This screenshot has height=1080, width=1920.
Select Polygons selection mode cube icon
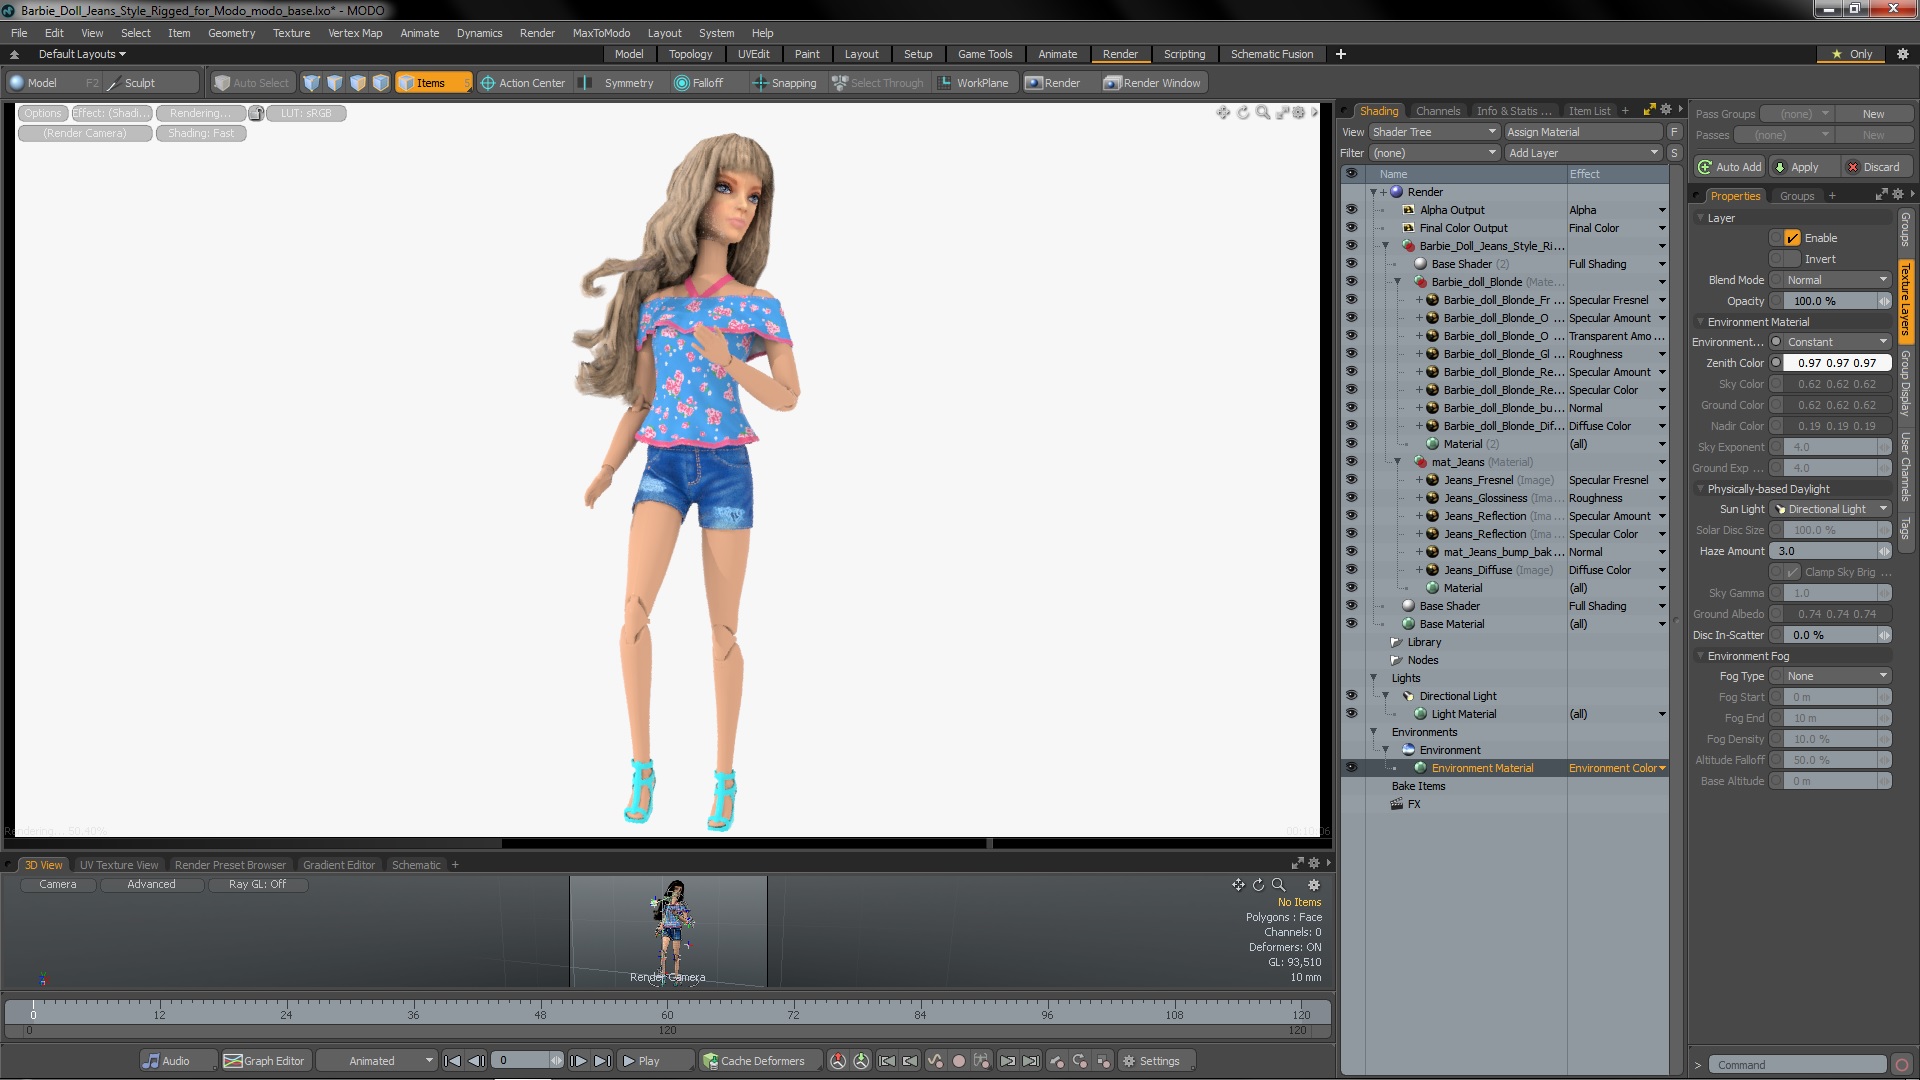coord(358,83)
